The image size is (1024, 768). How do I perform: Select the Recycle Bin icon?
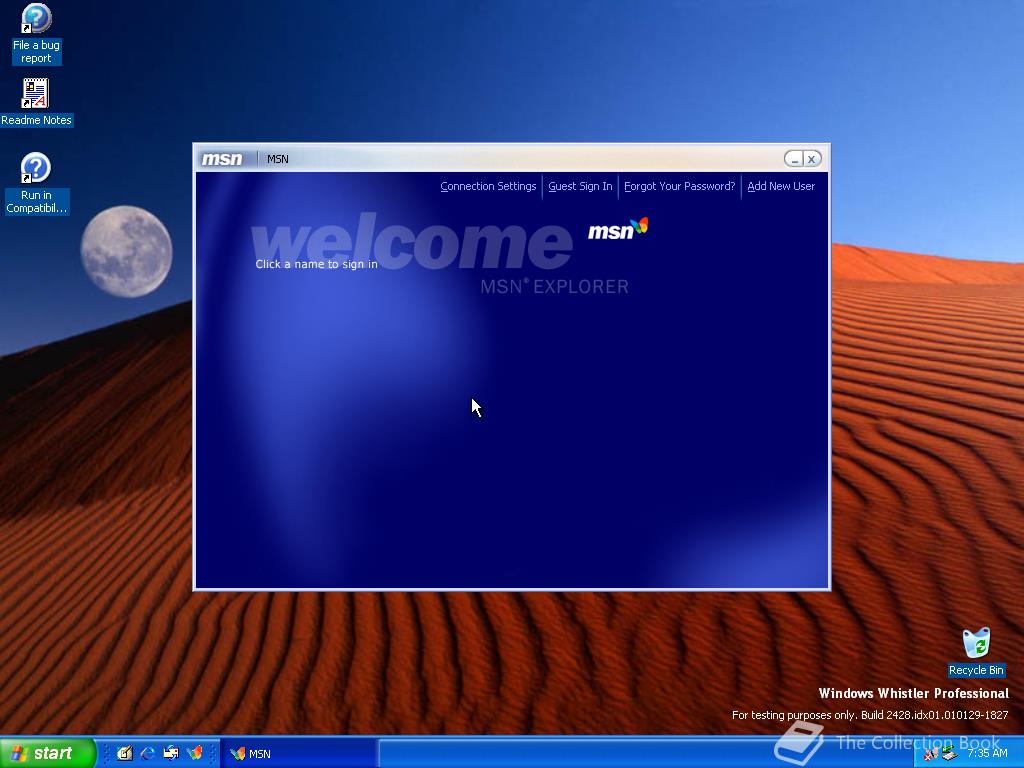pyautogui.click(x=976, y=652)
